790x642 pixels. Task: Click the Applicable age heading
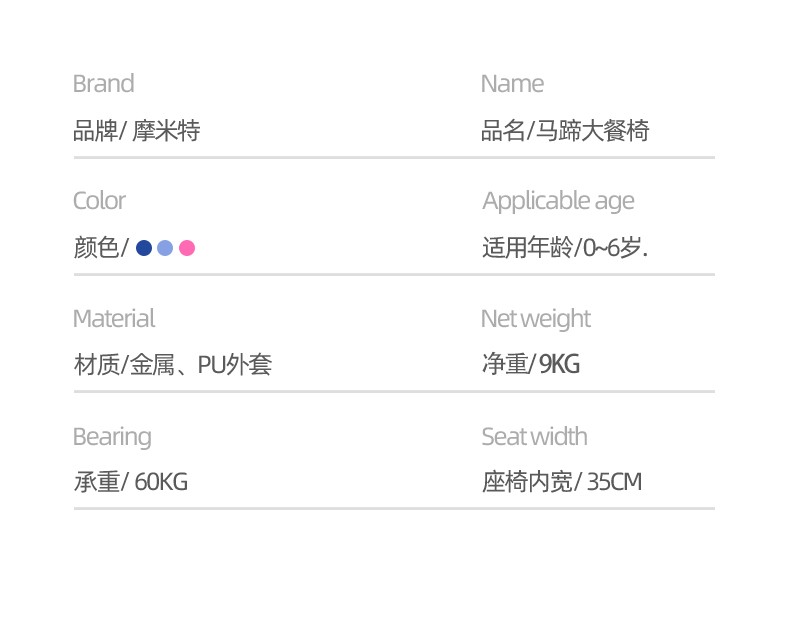point(558,202)
